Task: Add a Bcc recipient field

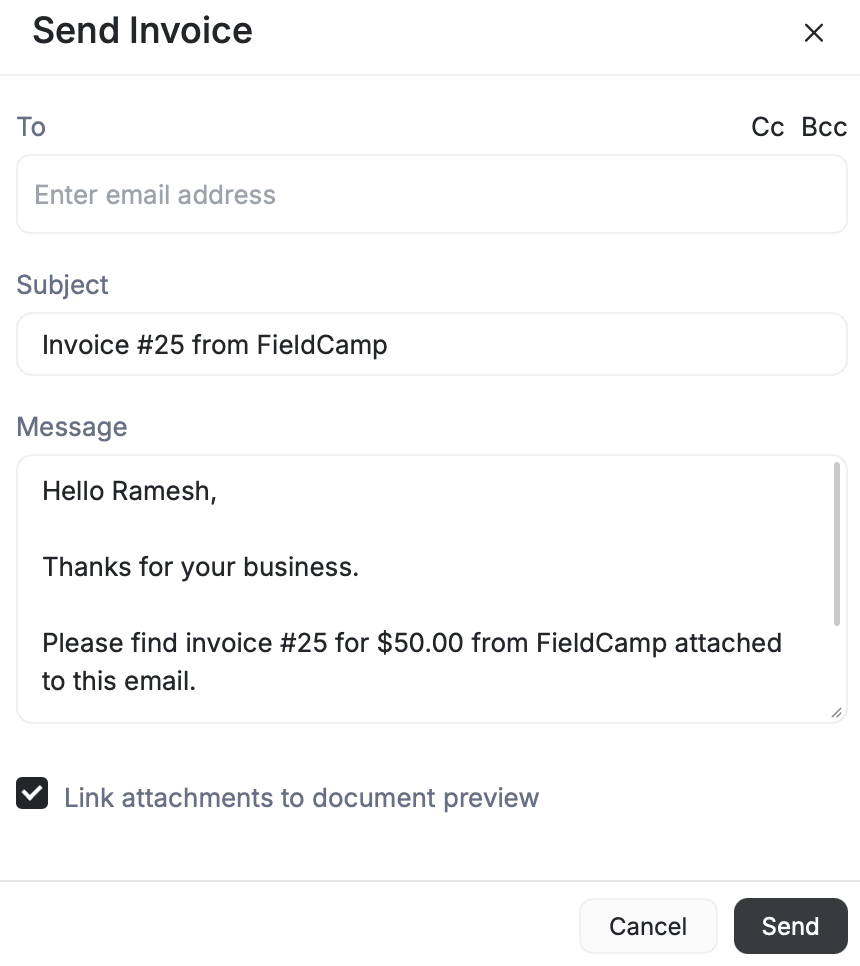Action: click(x=823, y=127)
